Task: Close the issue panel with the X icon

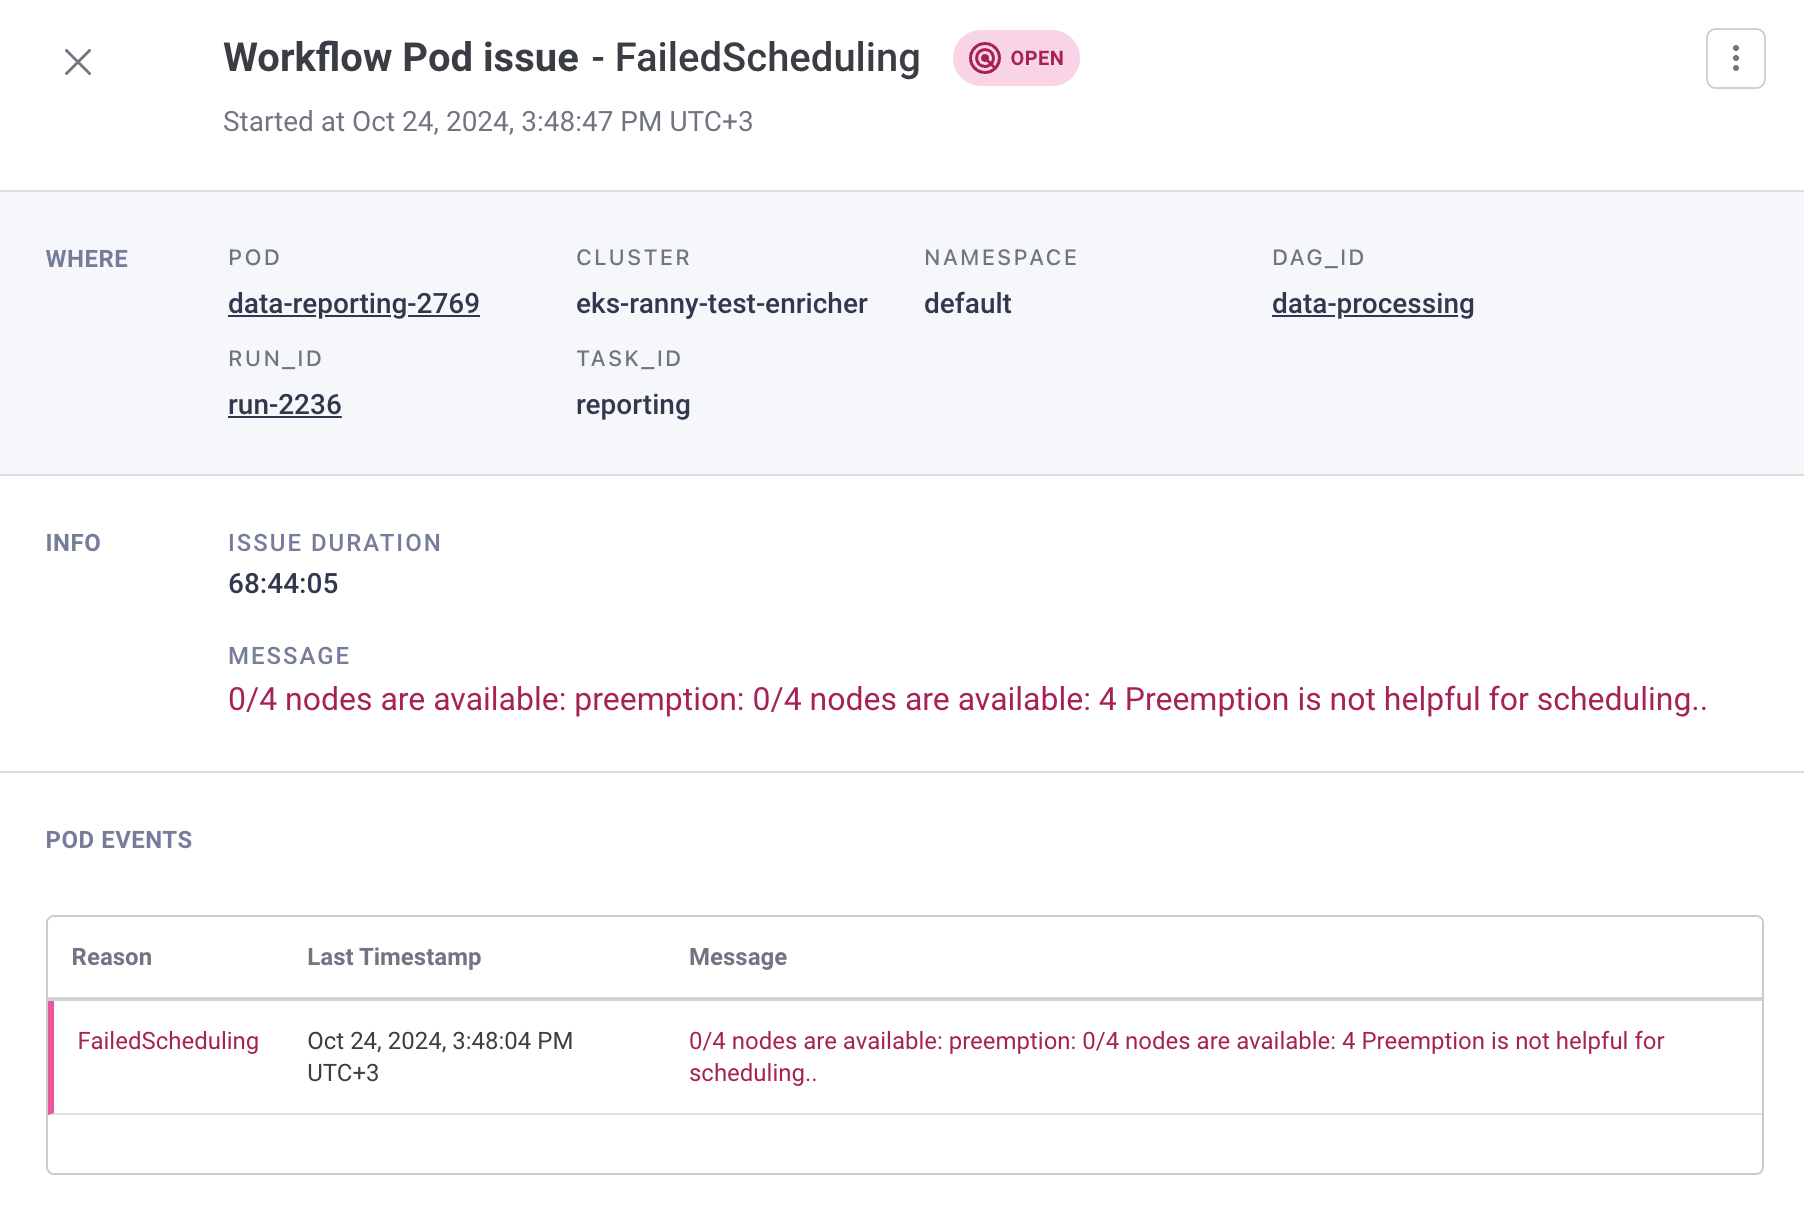Action: click(78, 62)
